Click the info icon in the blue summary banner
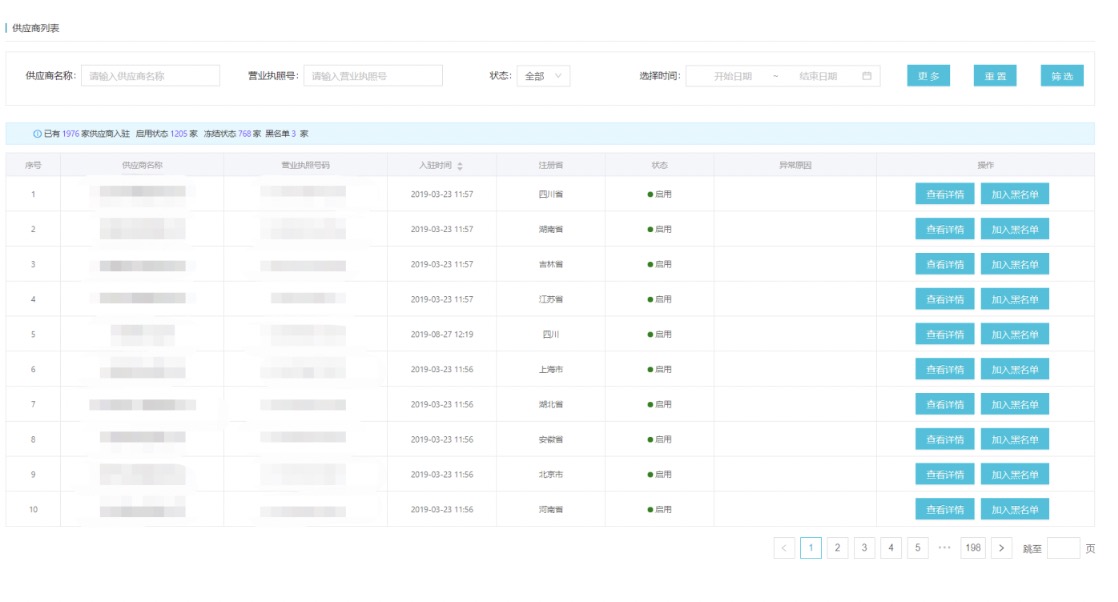This screenshot has width=1118, height=602. (37, 133)
